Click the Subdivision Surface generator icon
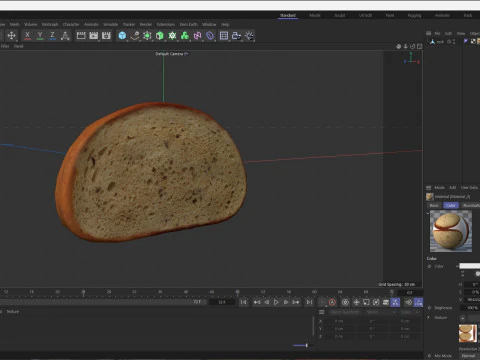Image resolution: width=480 pixels, height=360 pixels. tap(147, 36)
